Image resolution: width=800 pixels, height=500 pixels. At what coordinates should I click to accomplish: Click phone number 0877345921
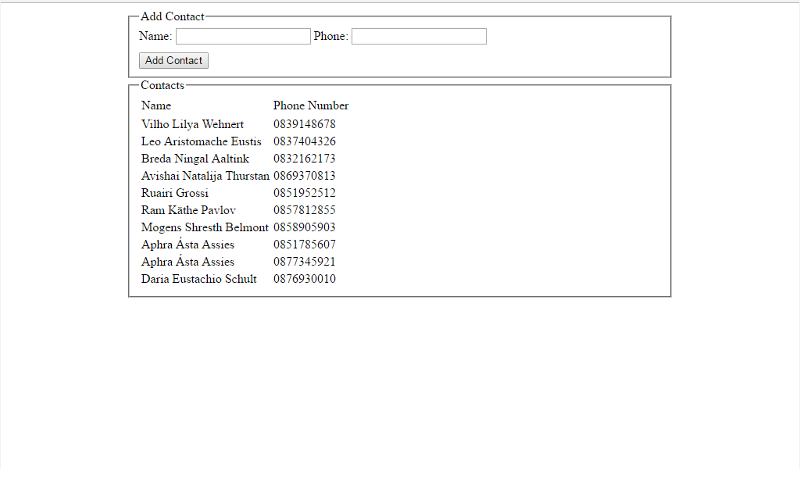pyautogui.click(x=304, y=262)
